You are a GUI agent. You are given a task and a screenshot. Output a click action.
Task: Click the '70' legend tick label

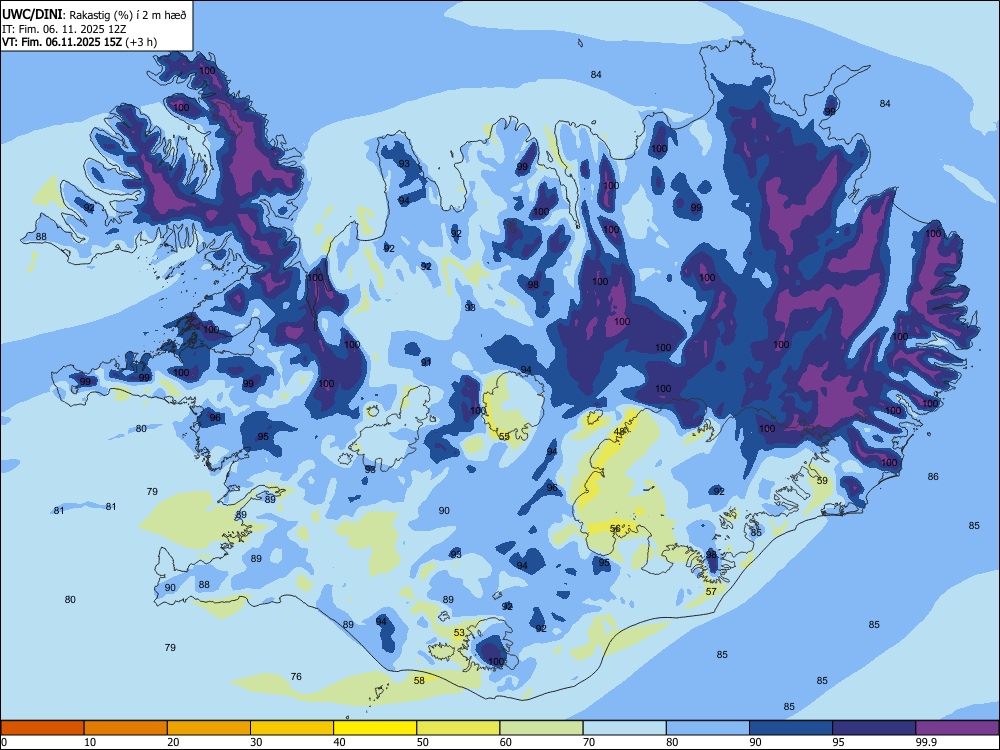click(589, 742)
